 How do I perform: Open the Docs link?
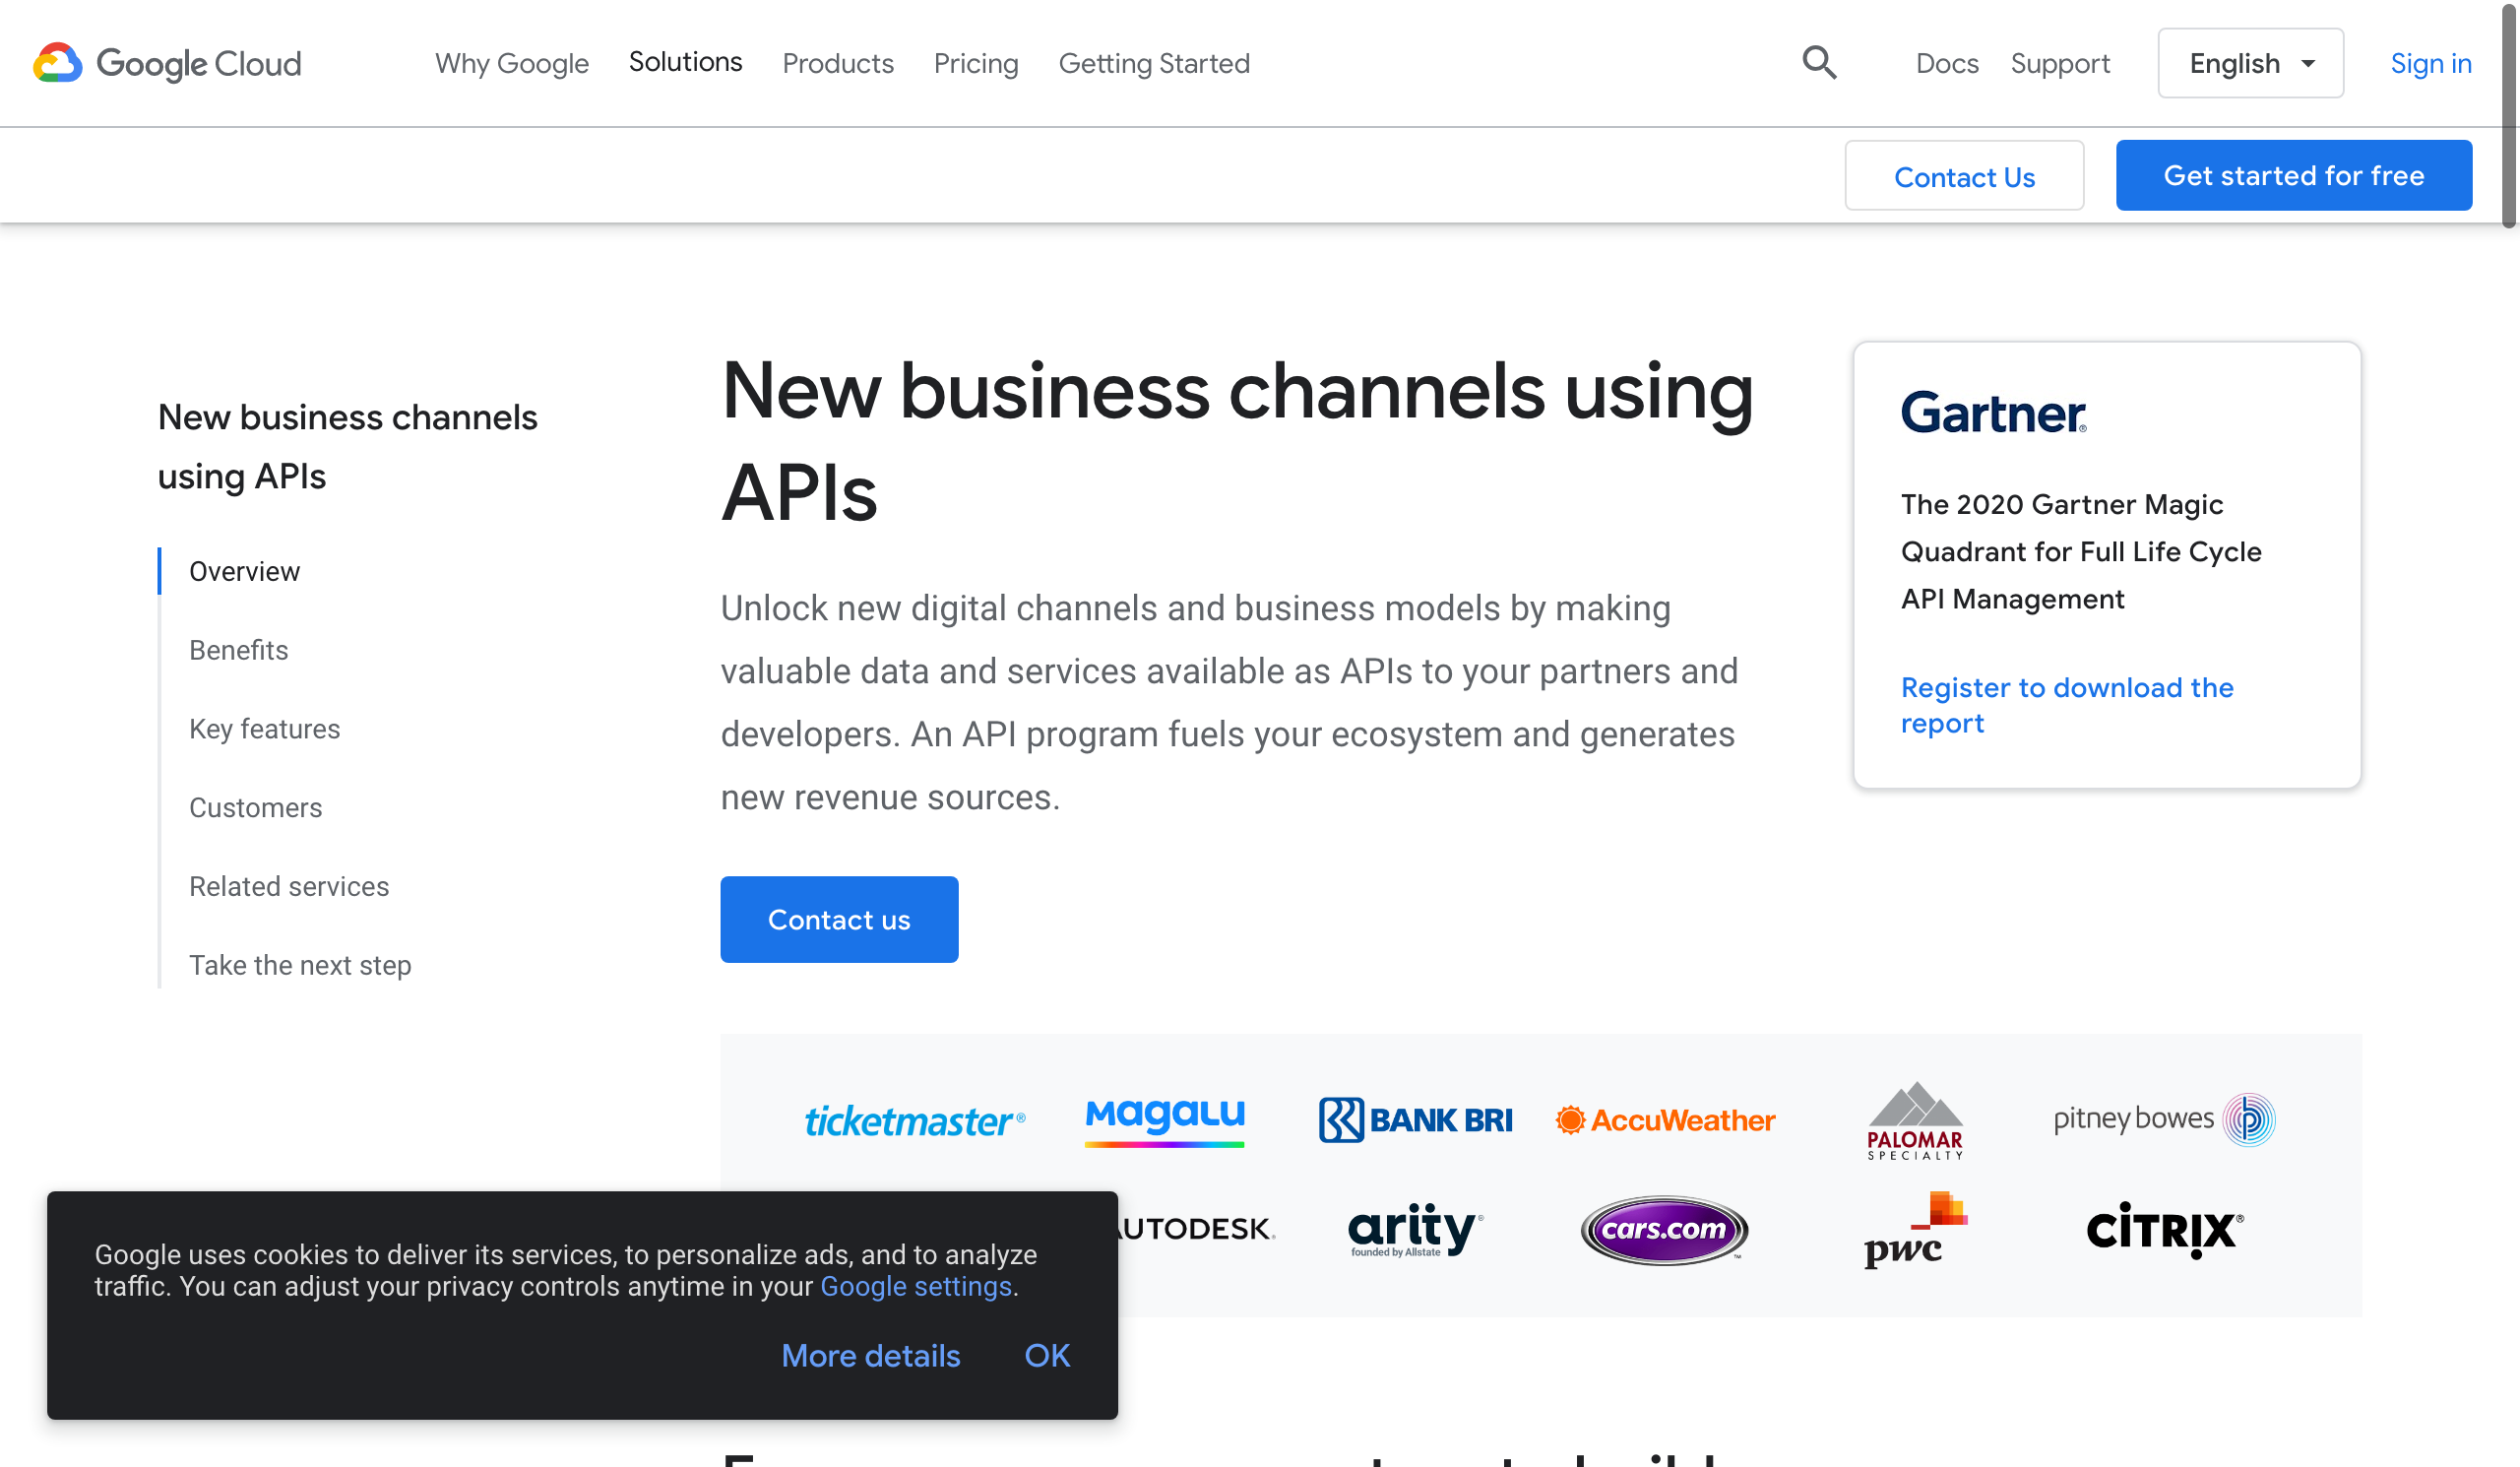(1947, 63)
